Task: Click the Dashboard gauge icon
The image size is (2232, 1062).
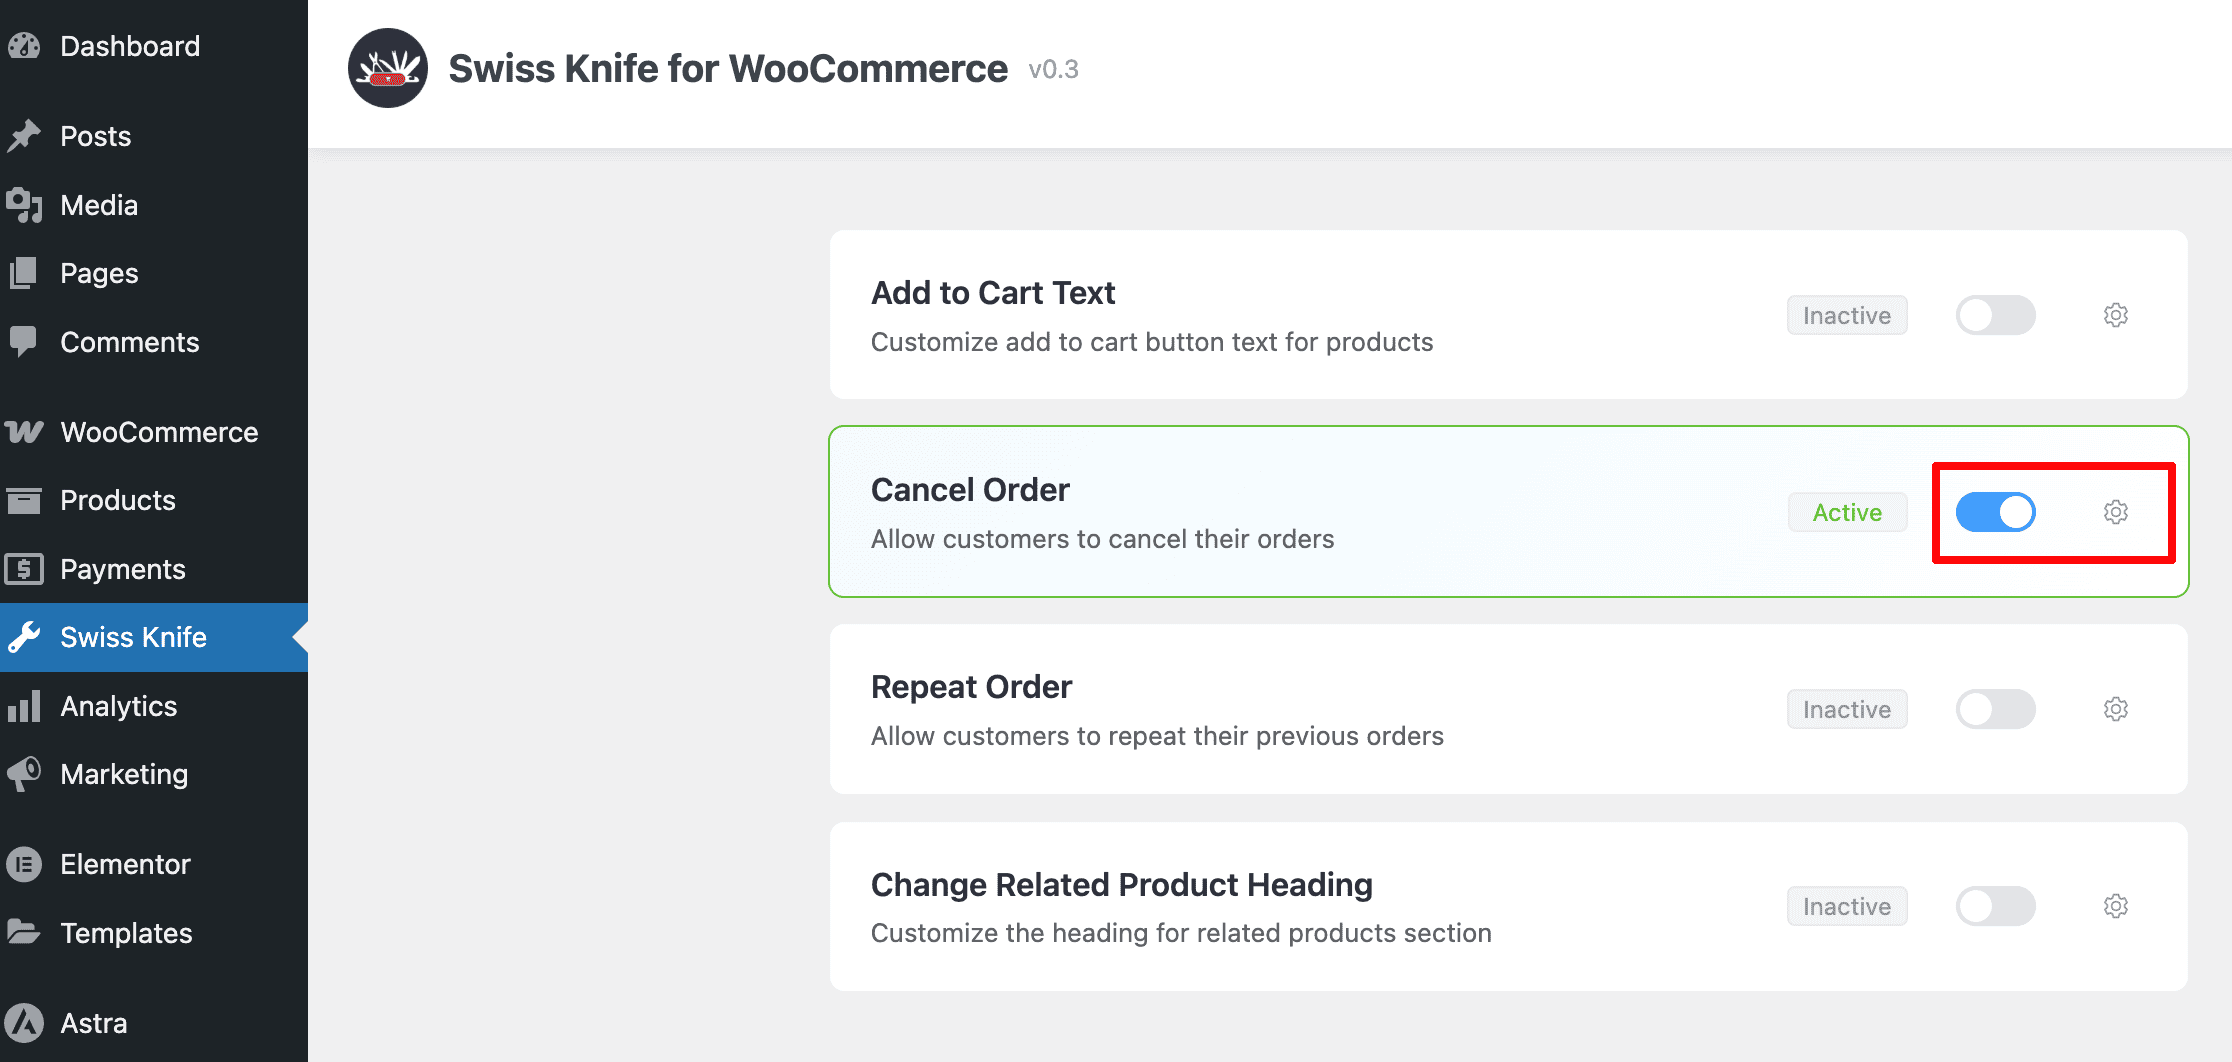Action: pyautogui.click(x=24, y=46)
